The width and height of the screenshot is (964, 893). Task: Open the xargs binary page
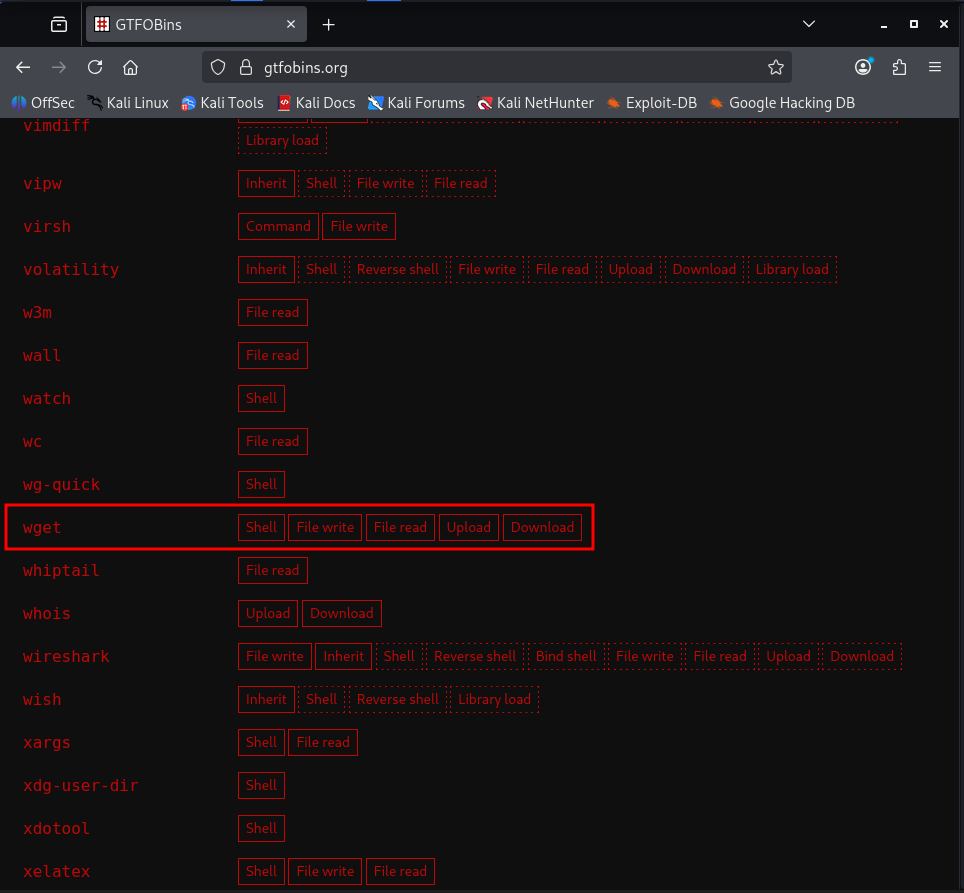click(47, 743)
